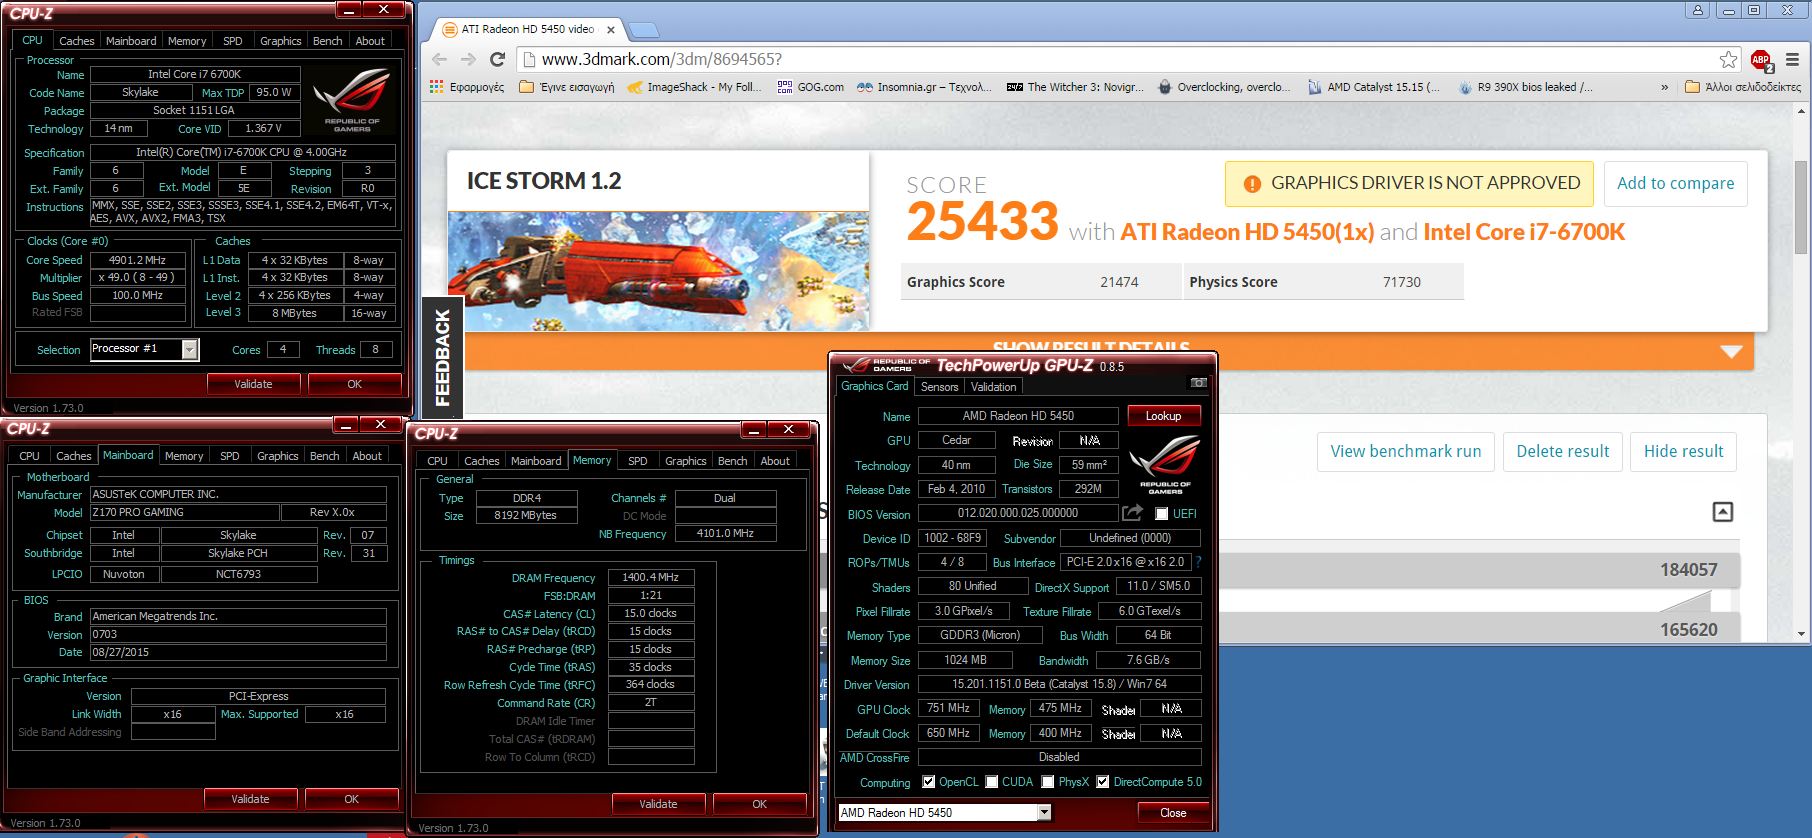Show hidden bookmarks with the » chevron
Screen dimensions: 1812x838
(x=1664, y=87)
